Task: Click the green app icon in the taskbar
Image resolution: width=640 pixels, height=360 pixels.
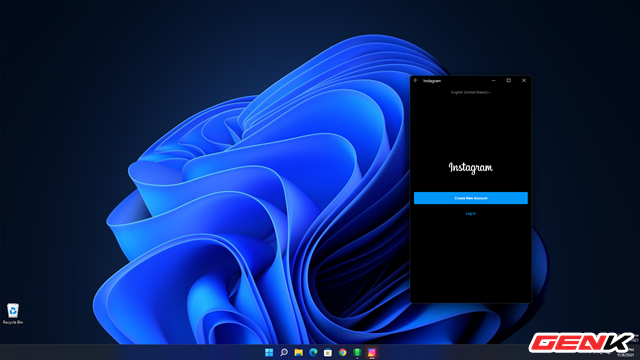Action: [x=357, y=352]
